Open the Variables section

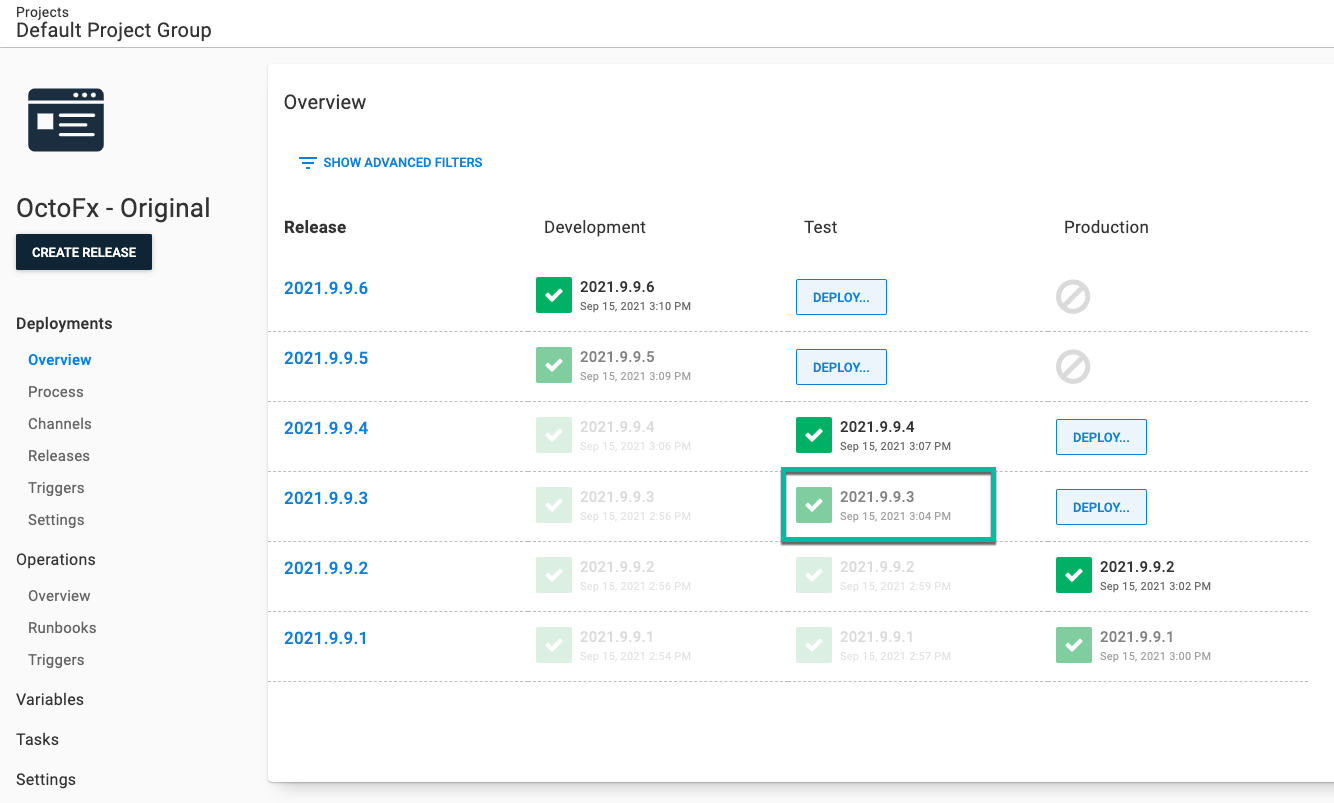[x=49, y=699]
